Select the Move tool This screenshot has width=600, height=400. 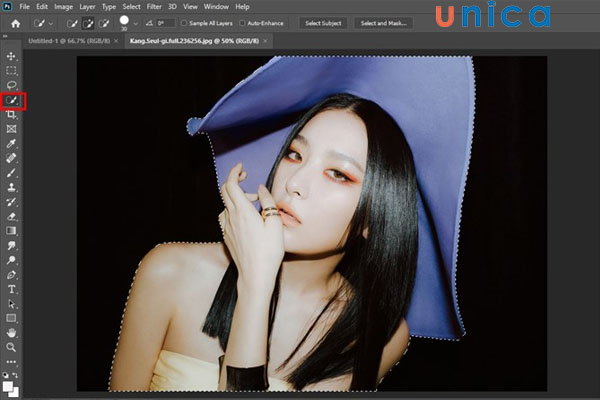11,56
